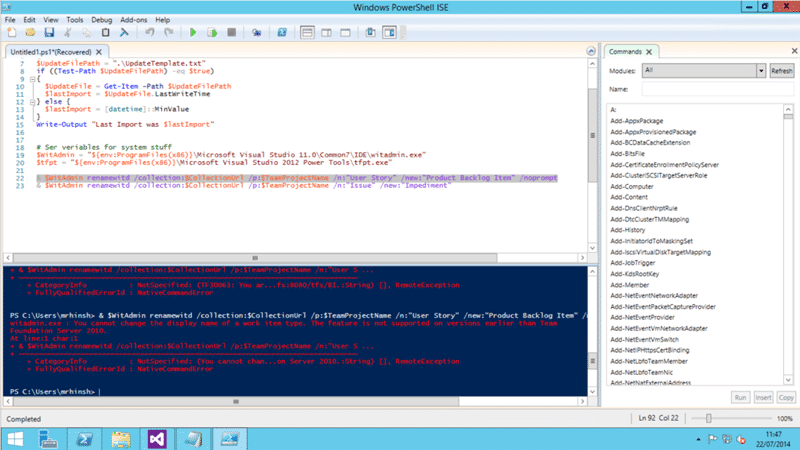Screen dimensions: 800x450
Task: Adjust the zoom slider in the status bar
Action: pyautogui.click(x=709, y=418)
